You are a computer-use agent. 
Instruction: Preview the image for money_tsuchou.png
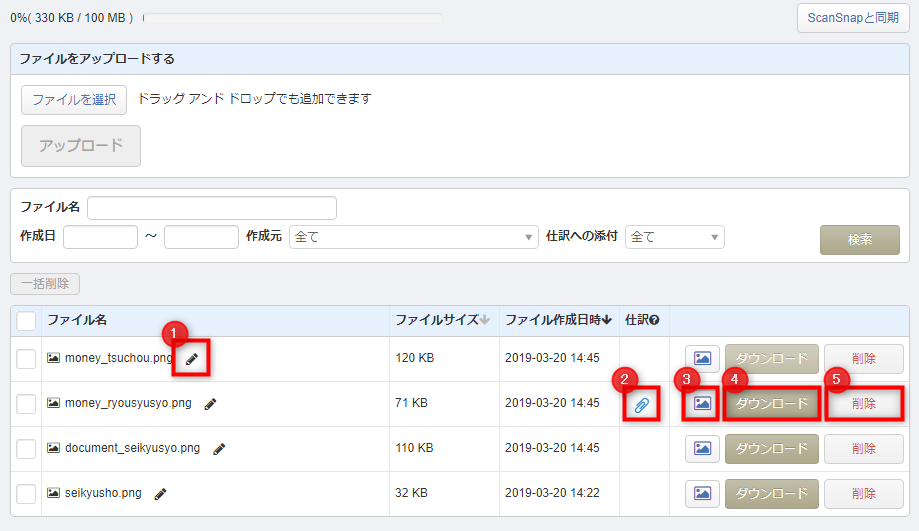[x=702, y=359]
